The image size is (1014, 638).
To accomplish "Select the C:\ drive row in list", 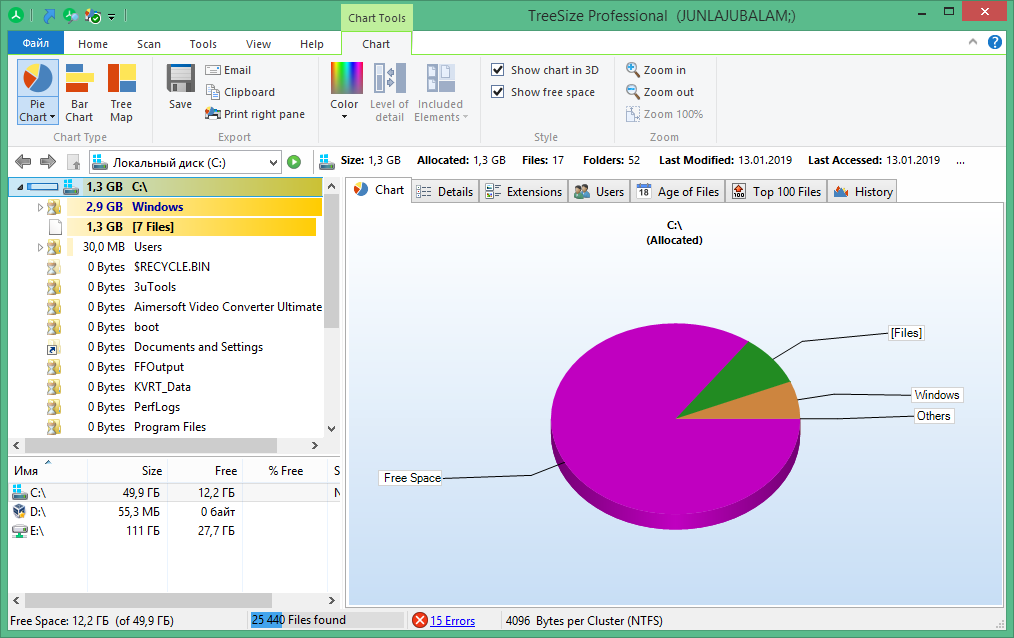I will pos(173,493).
